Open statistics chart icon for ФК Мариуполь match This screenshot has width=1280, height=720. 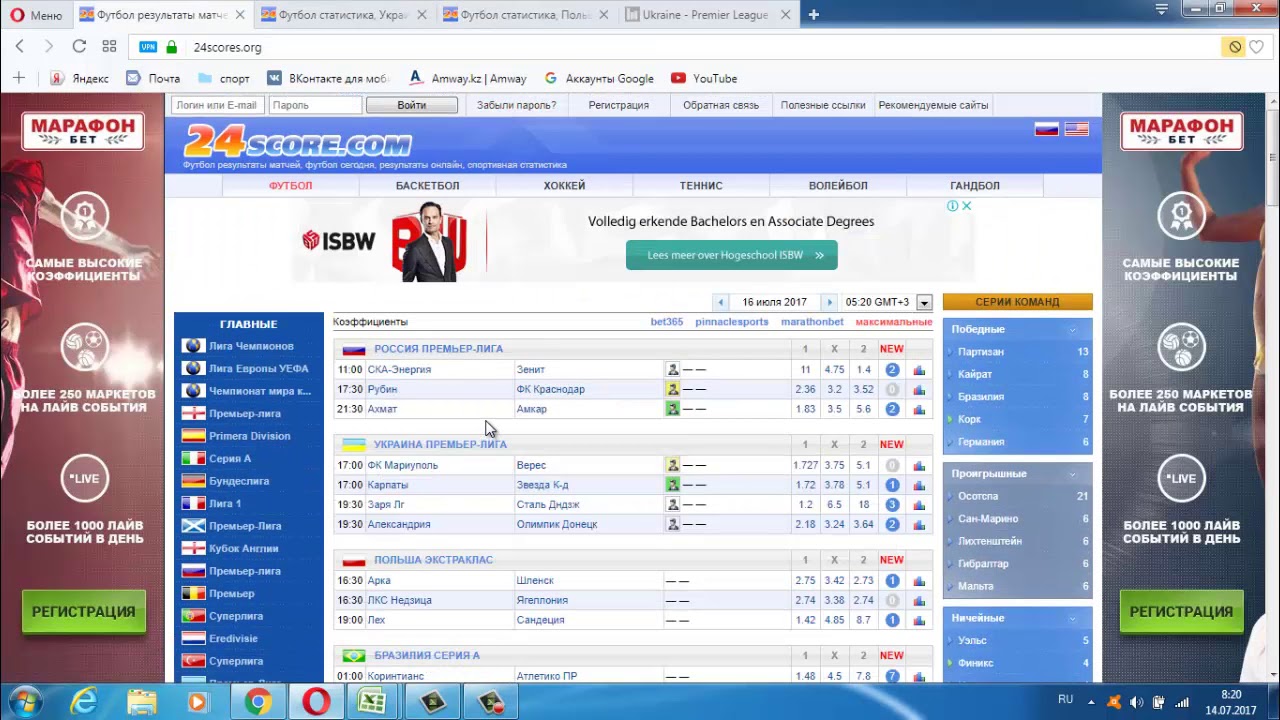point(919,465)
